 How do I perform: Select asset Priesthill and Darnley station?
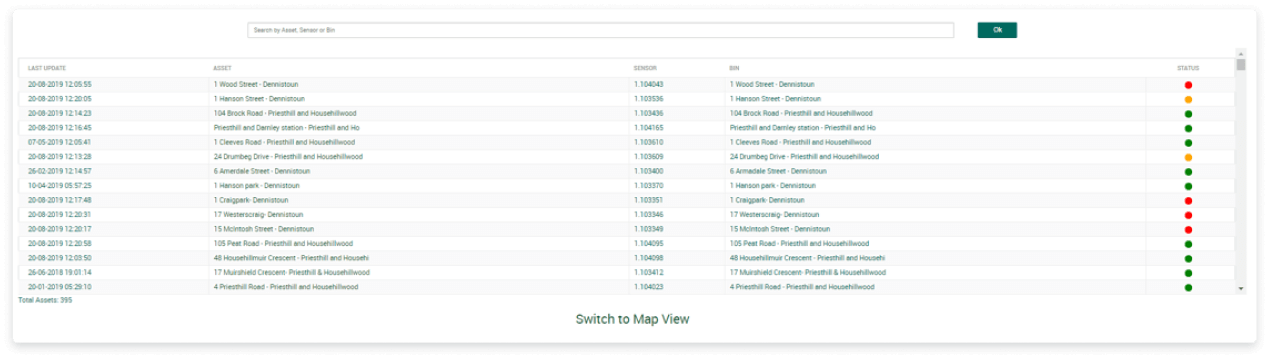(x=286, y=128)
